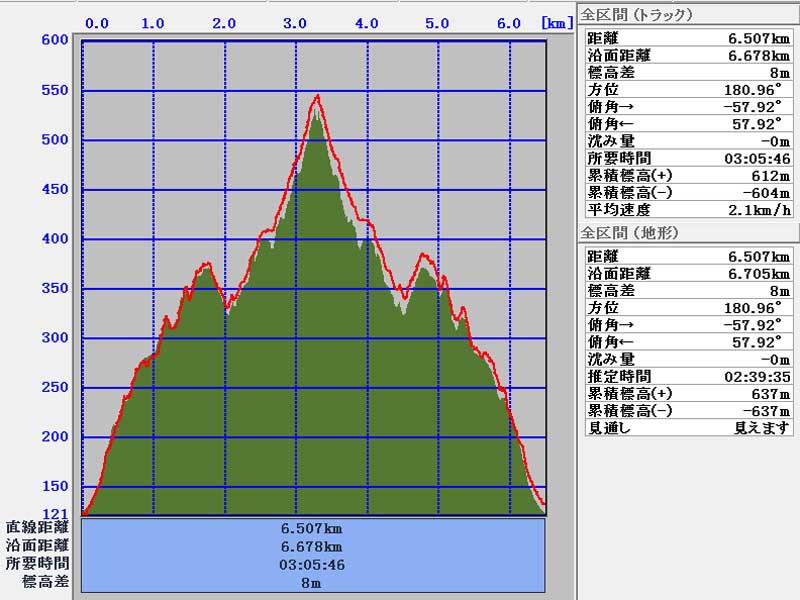The image size is (800, 600).
Task: Click 03:05:46 in the blue summary bar
Action: (x=313, y=564)
